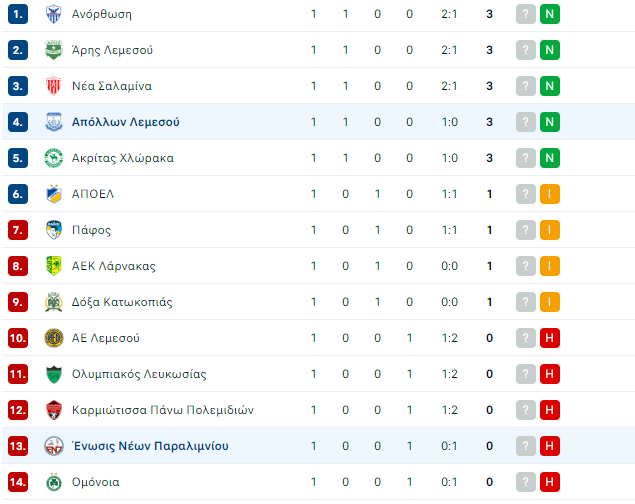Open the Απόλλων Λεμεσού team link
This screenshot has height=504, width=635.
click(126, 122)
